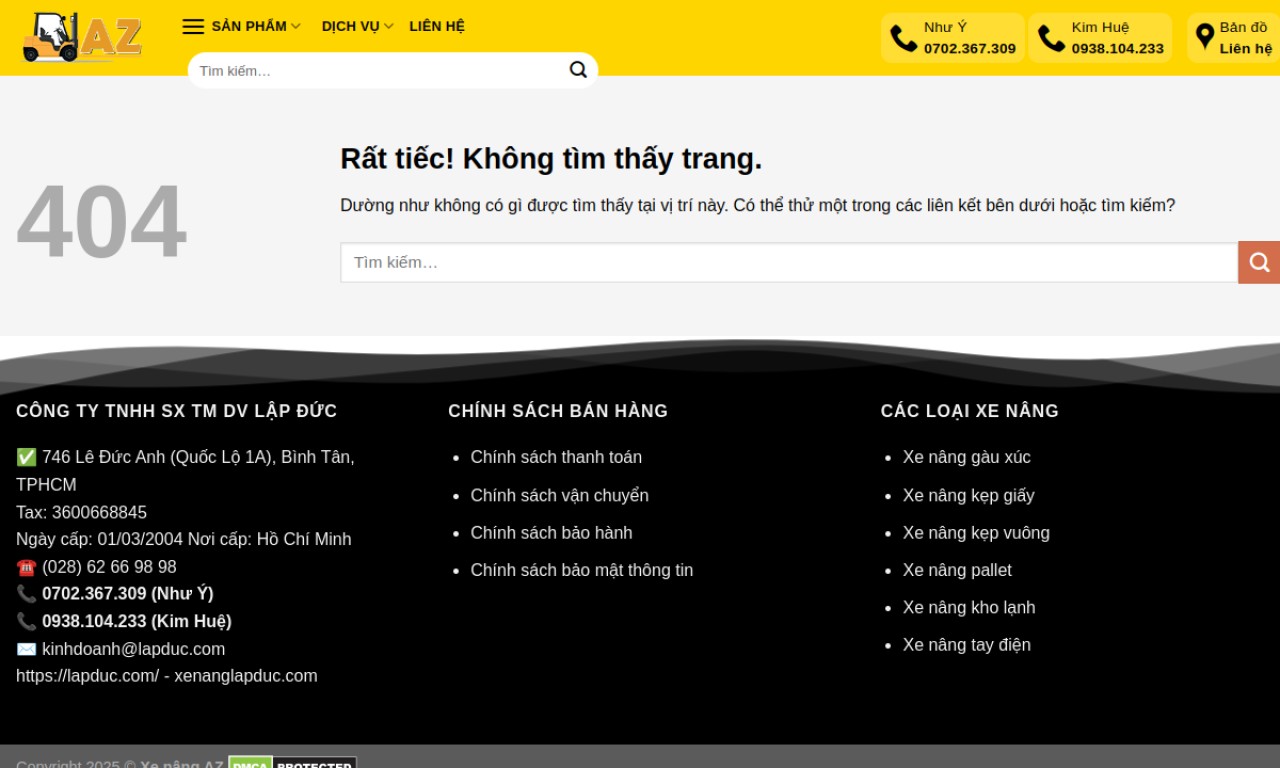Click CÁC LOẠI XE NÂNG heading
The height and width of the screenshot is (768, 1280).
click(x=969, y=411)
